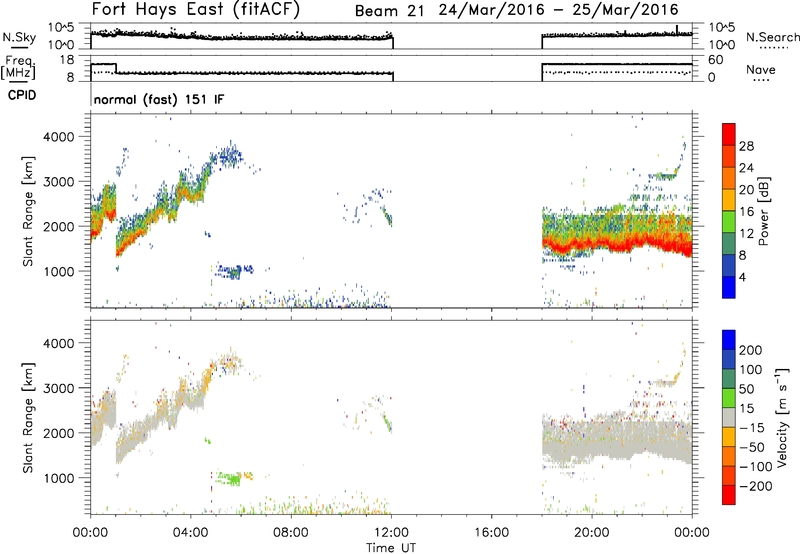This screenshot has width=800, height=554.
Task: Click the '04:00' time axis tick label
Action: (x=191, y=533)
